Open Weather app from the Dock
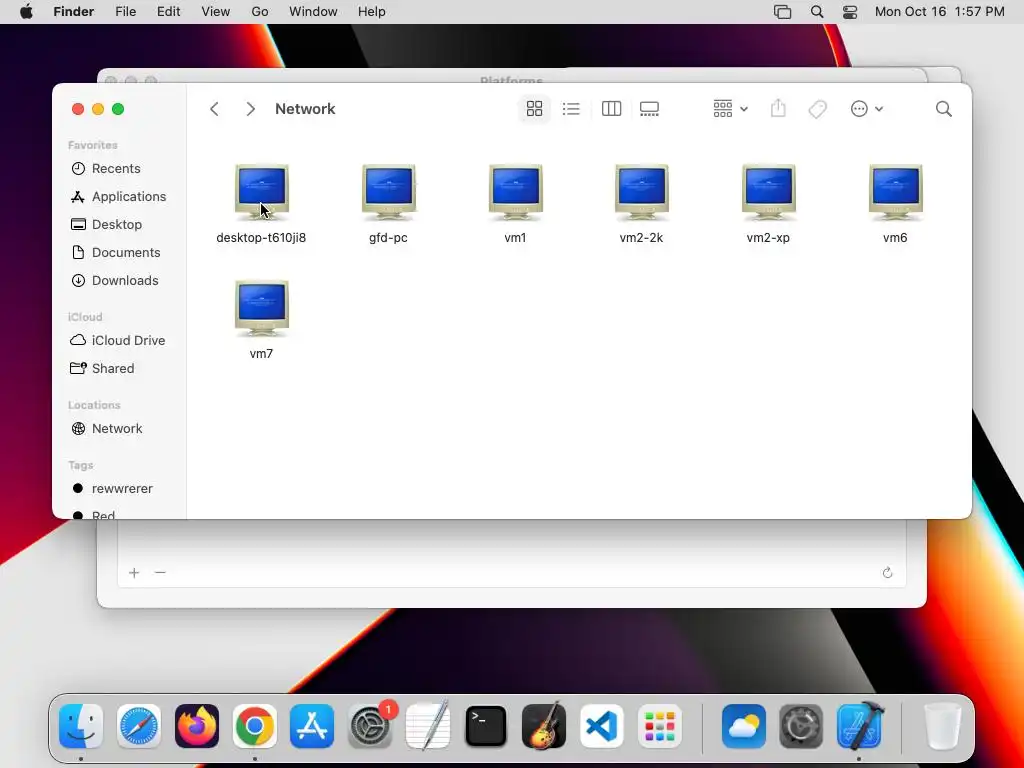The image size is (1024, 768). tap(744, 726)
